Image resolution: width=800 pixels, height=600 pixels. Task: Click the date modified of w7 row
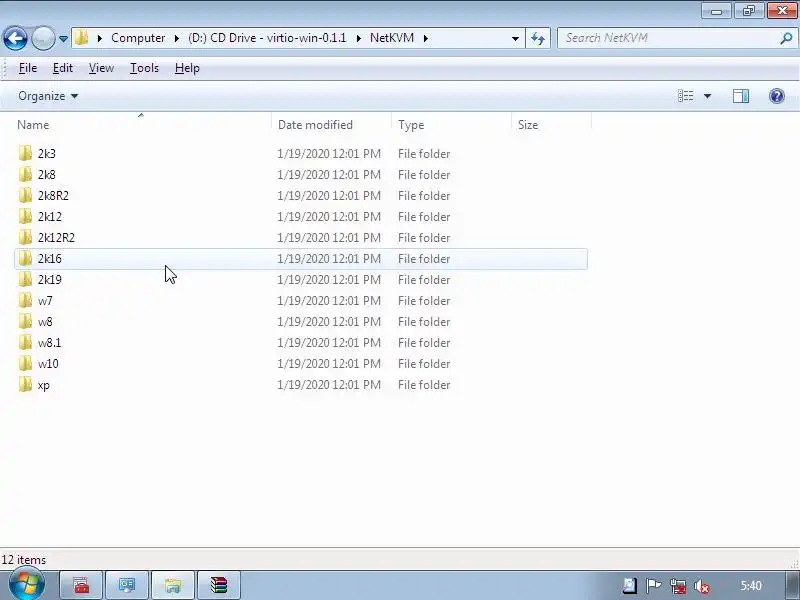pyautogui.click(x=329, y=301)
